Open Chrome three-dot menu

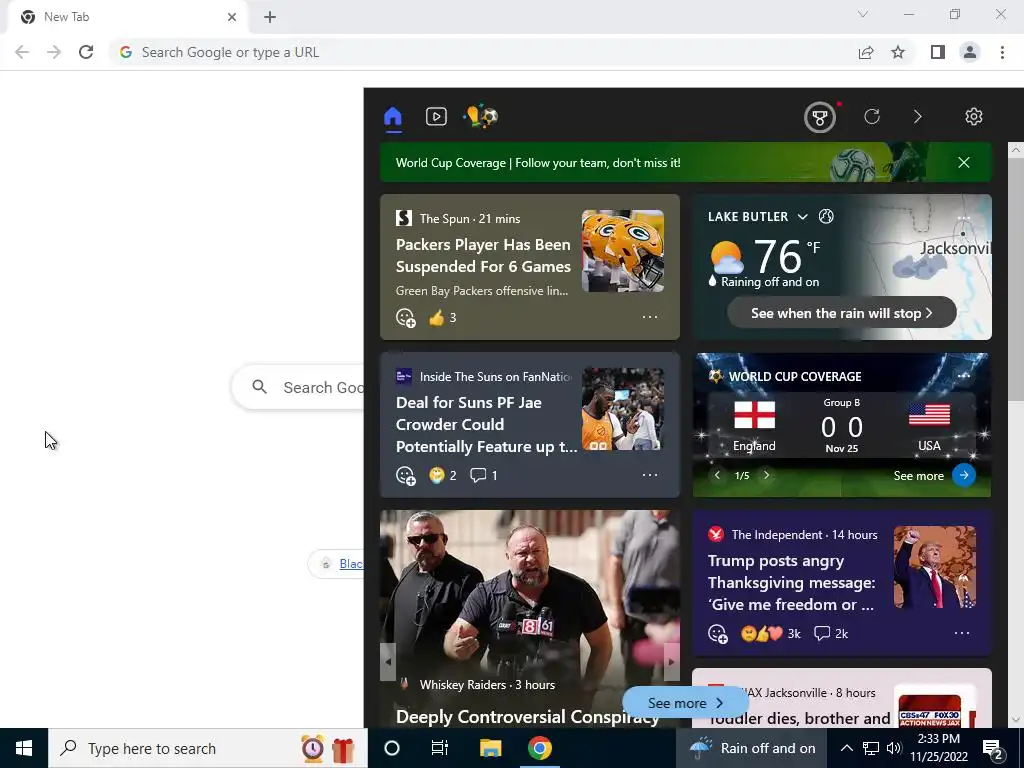tap(1002, 52)
